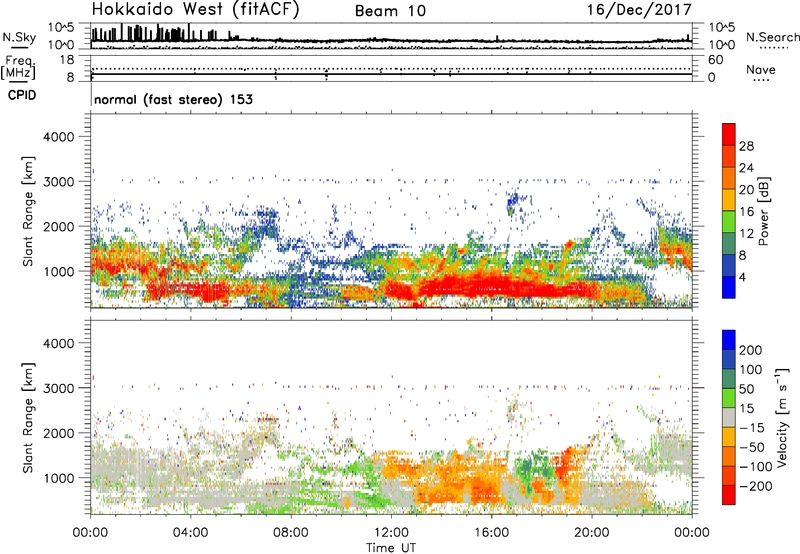Click the 'Power [dB]' colorbar title
The height and width of the screenshot is (554, 800).
click(x=763, y=211)
